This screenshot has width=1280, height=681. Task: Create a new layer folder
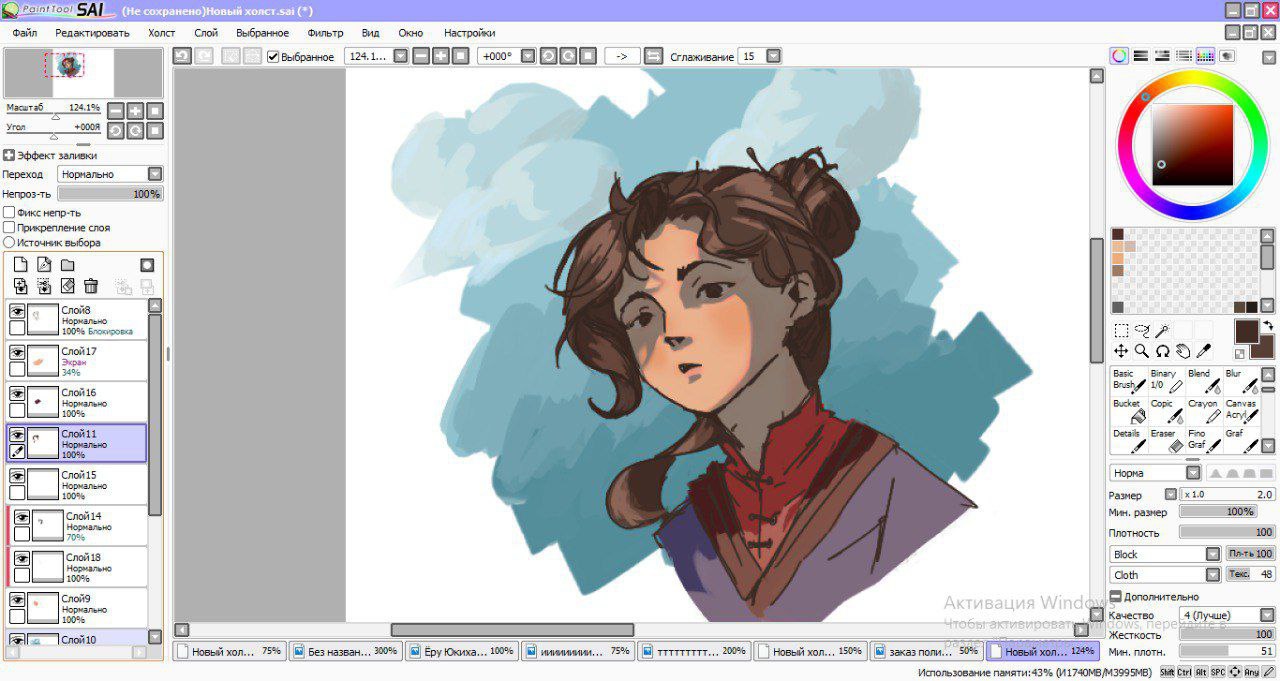(x=68, y=265)
